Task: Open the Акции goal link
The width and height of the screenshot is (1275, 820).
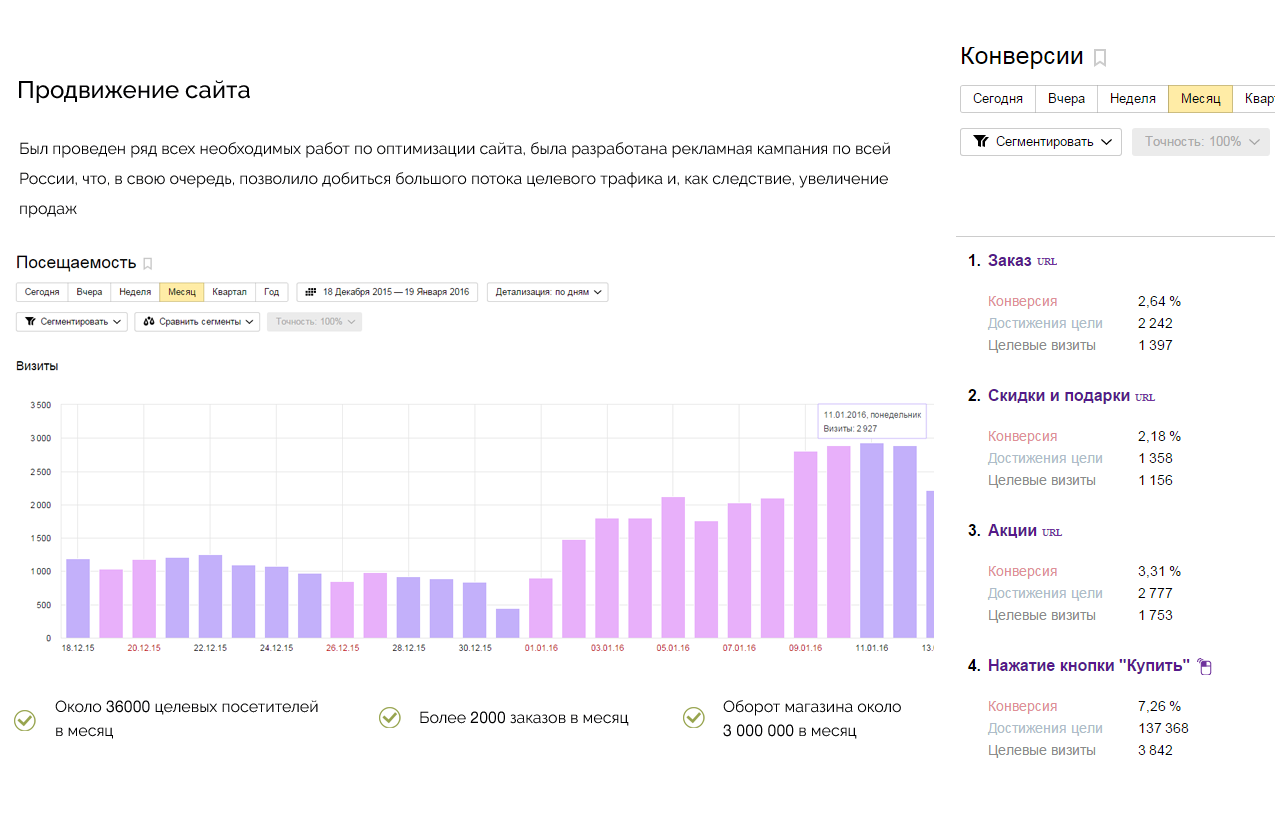Action: click(1012, 530)
